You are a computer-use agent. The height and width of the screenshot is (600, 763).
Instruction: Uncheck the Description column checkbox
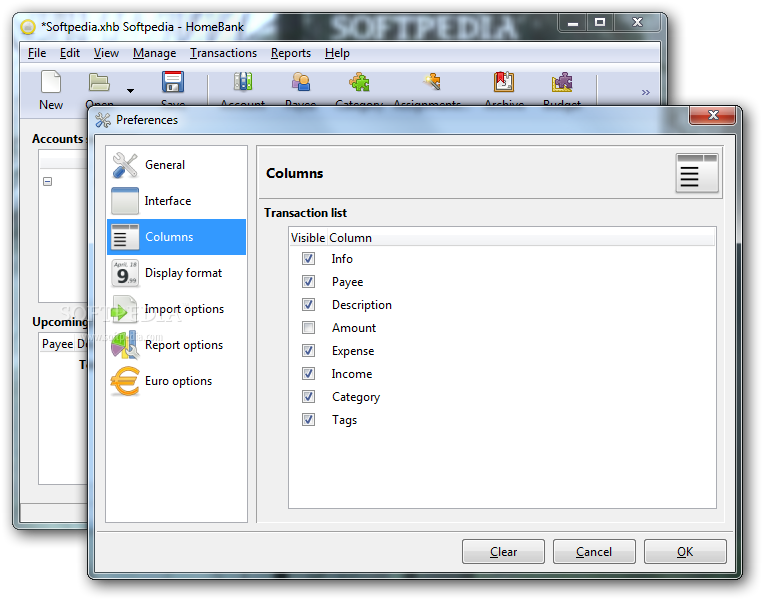[308, 304]
